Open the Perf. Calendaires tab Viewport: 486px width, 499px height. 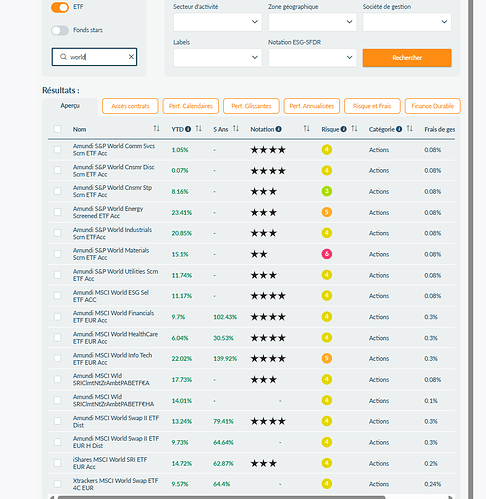coord(191,106)
